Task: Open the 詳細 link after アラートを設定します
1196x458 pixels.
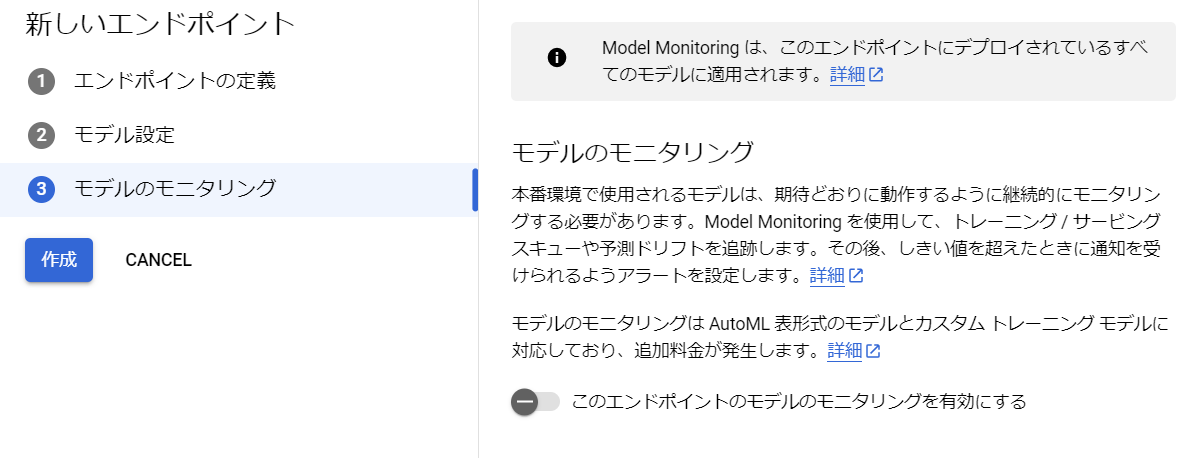Action: (x=827, y=276)
